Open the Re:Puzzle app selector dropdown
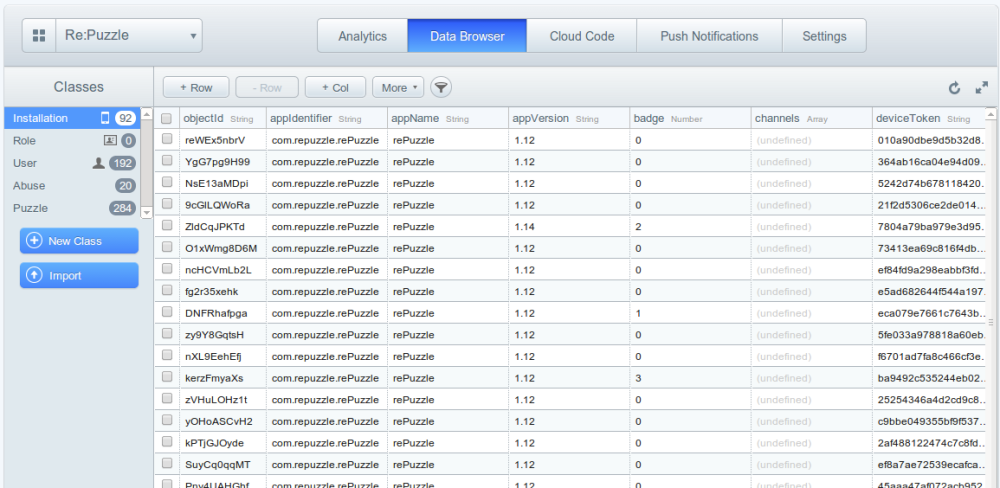This screenshot has width=1000, height=488. [x=130, y=36]
